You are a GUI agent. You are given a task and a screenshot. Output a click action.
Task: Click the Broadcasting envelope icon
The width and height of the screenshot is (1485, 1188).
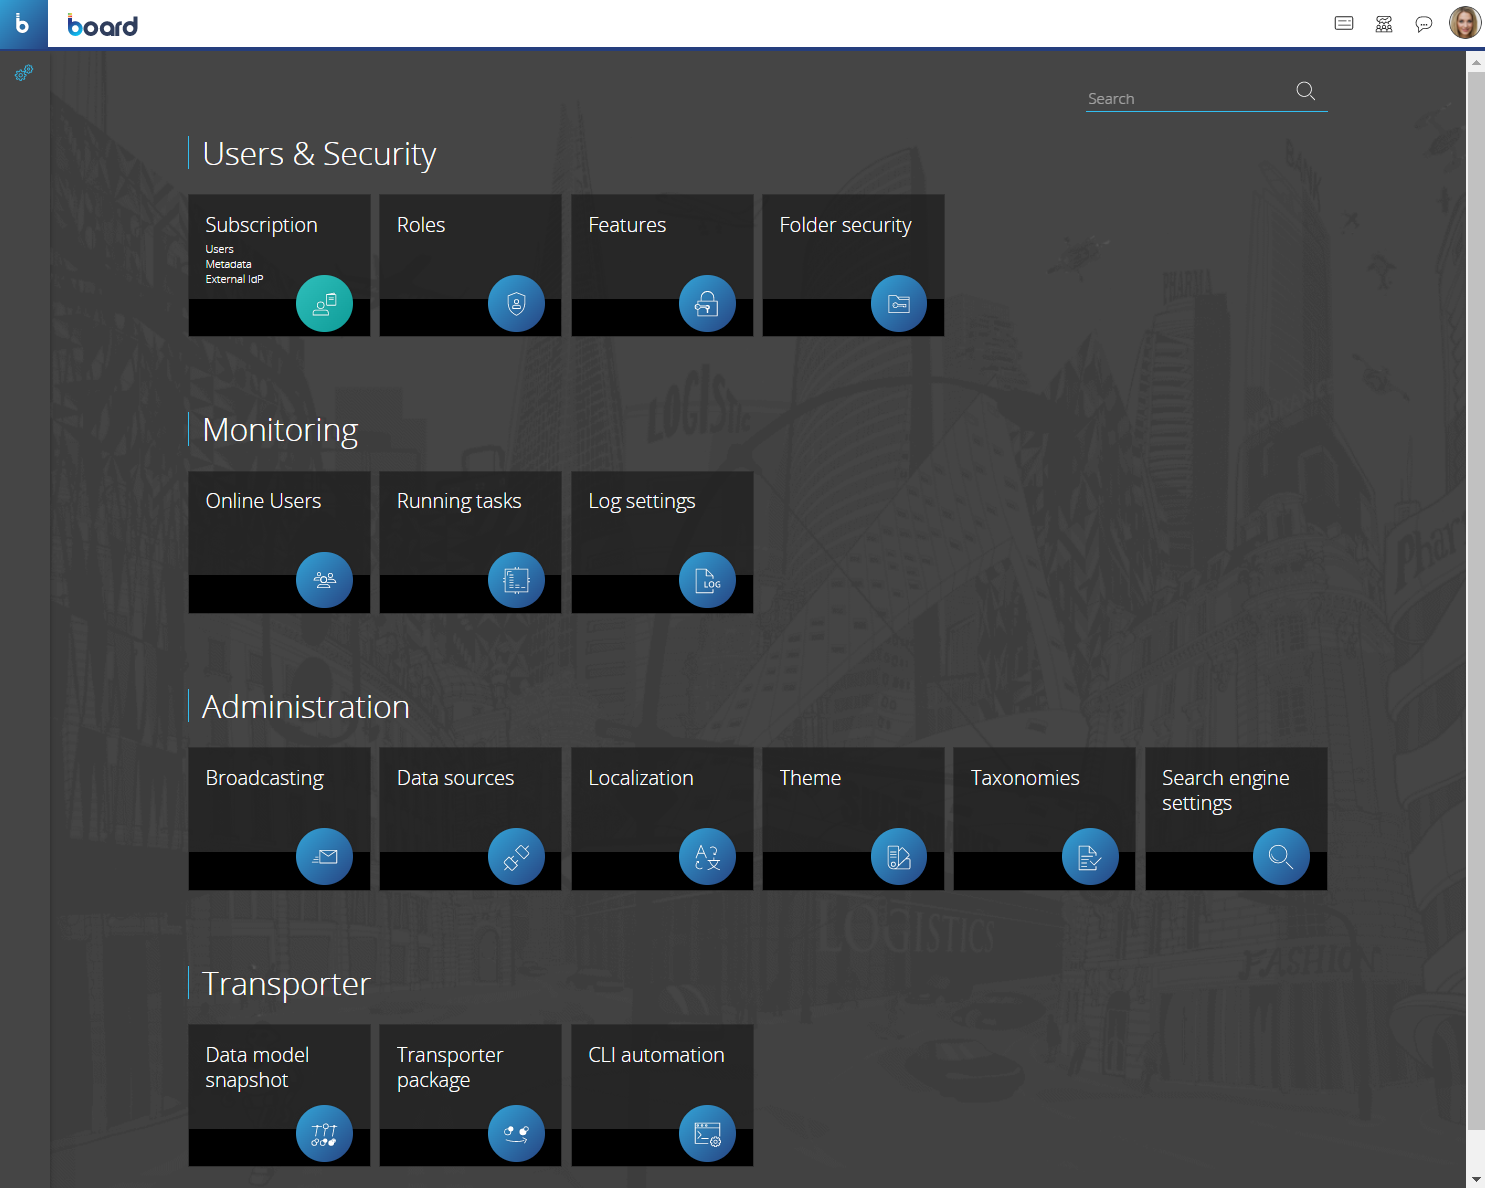324,857
